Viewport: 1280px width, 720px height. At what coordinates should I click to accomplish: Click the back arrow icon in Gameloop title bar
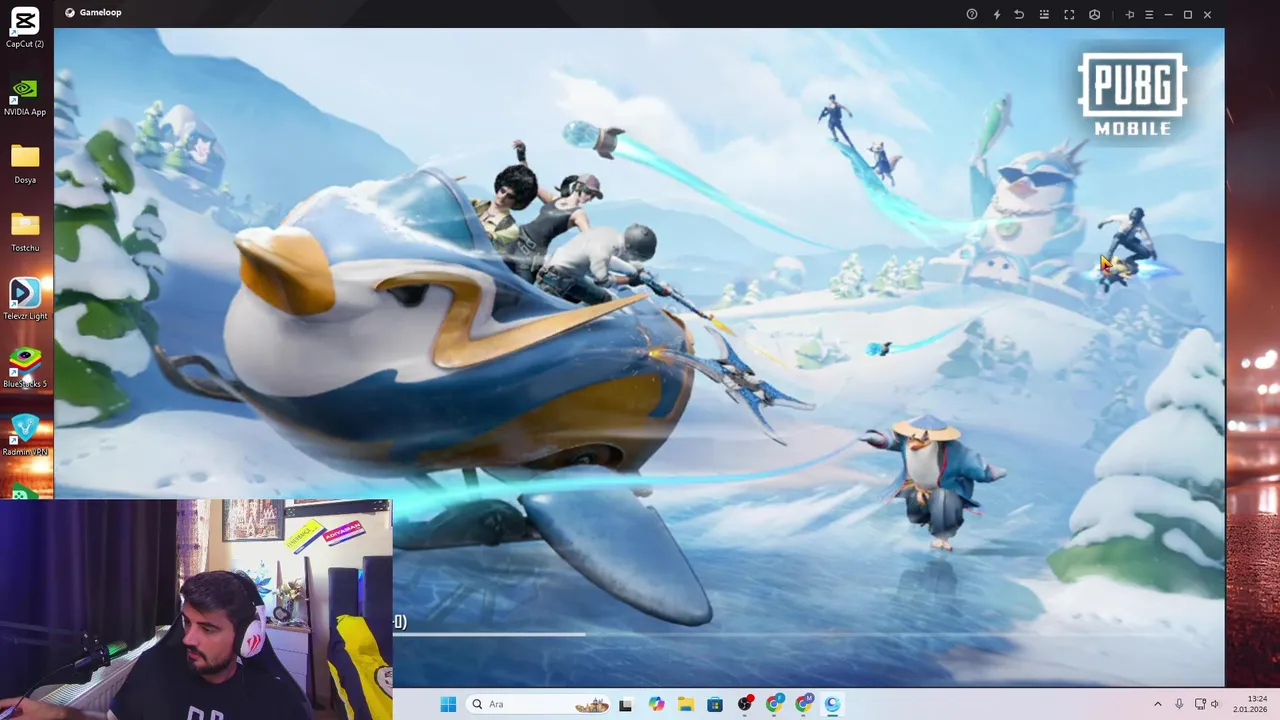click(1019, 14)
